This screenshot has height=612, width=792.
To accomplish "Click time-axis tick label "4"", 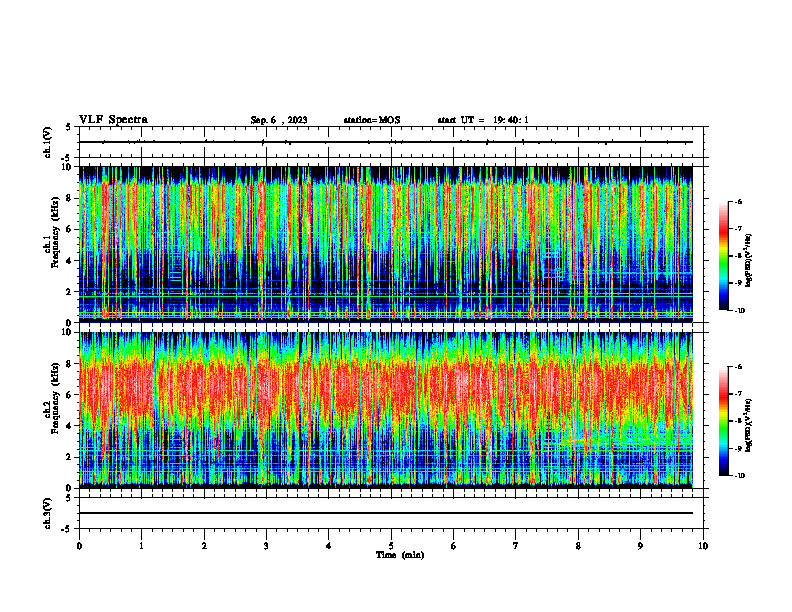I will pyautogui.click(x=329, y=546).
